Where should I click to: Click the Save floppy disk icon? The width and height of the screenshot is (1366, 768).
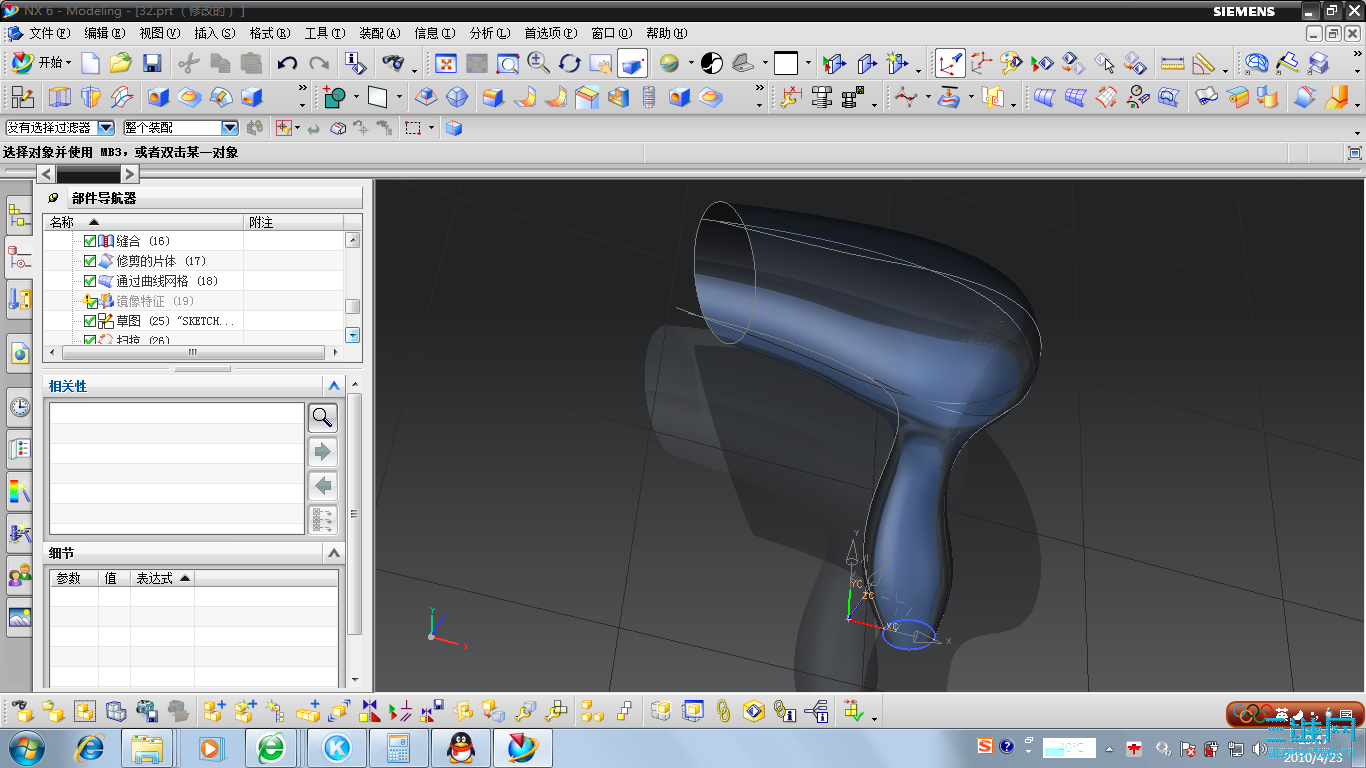(152, 63)
